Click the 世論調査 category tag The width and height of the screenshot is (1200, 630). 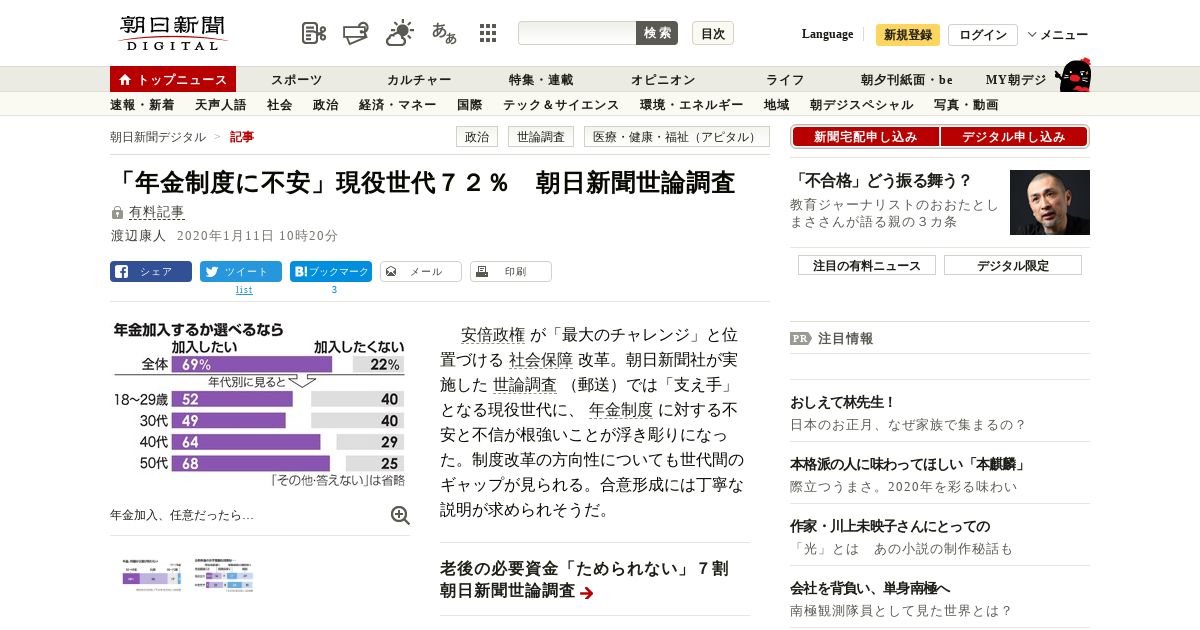[x=540, y=137]
